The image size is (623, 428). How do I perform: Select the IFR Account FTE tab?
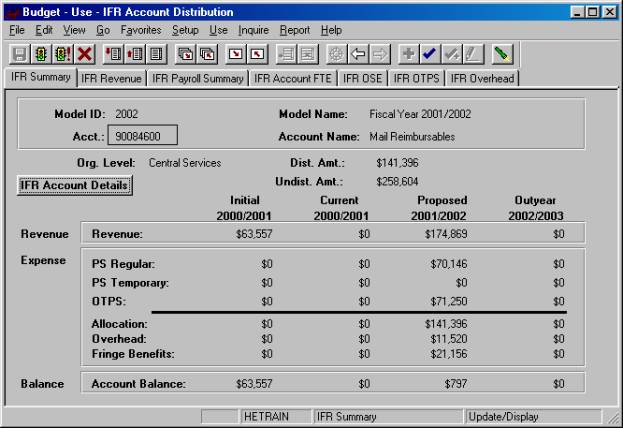pos(293,77)
